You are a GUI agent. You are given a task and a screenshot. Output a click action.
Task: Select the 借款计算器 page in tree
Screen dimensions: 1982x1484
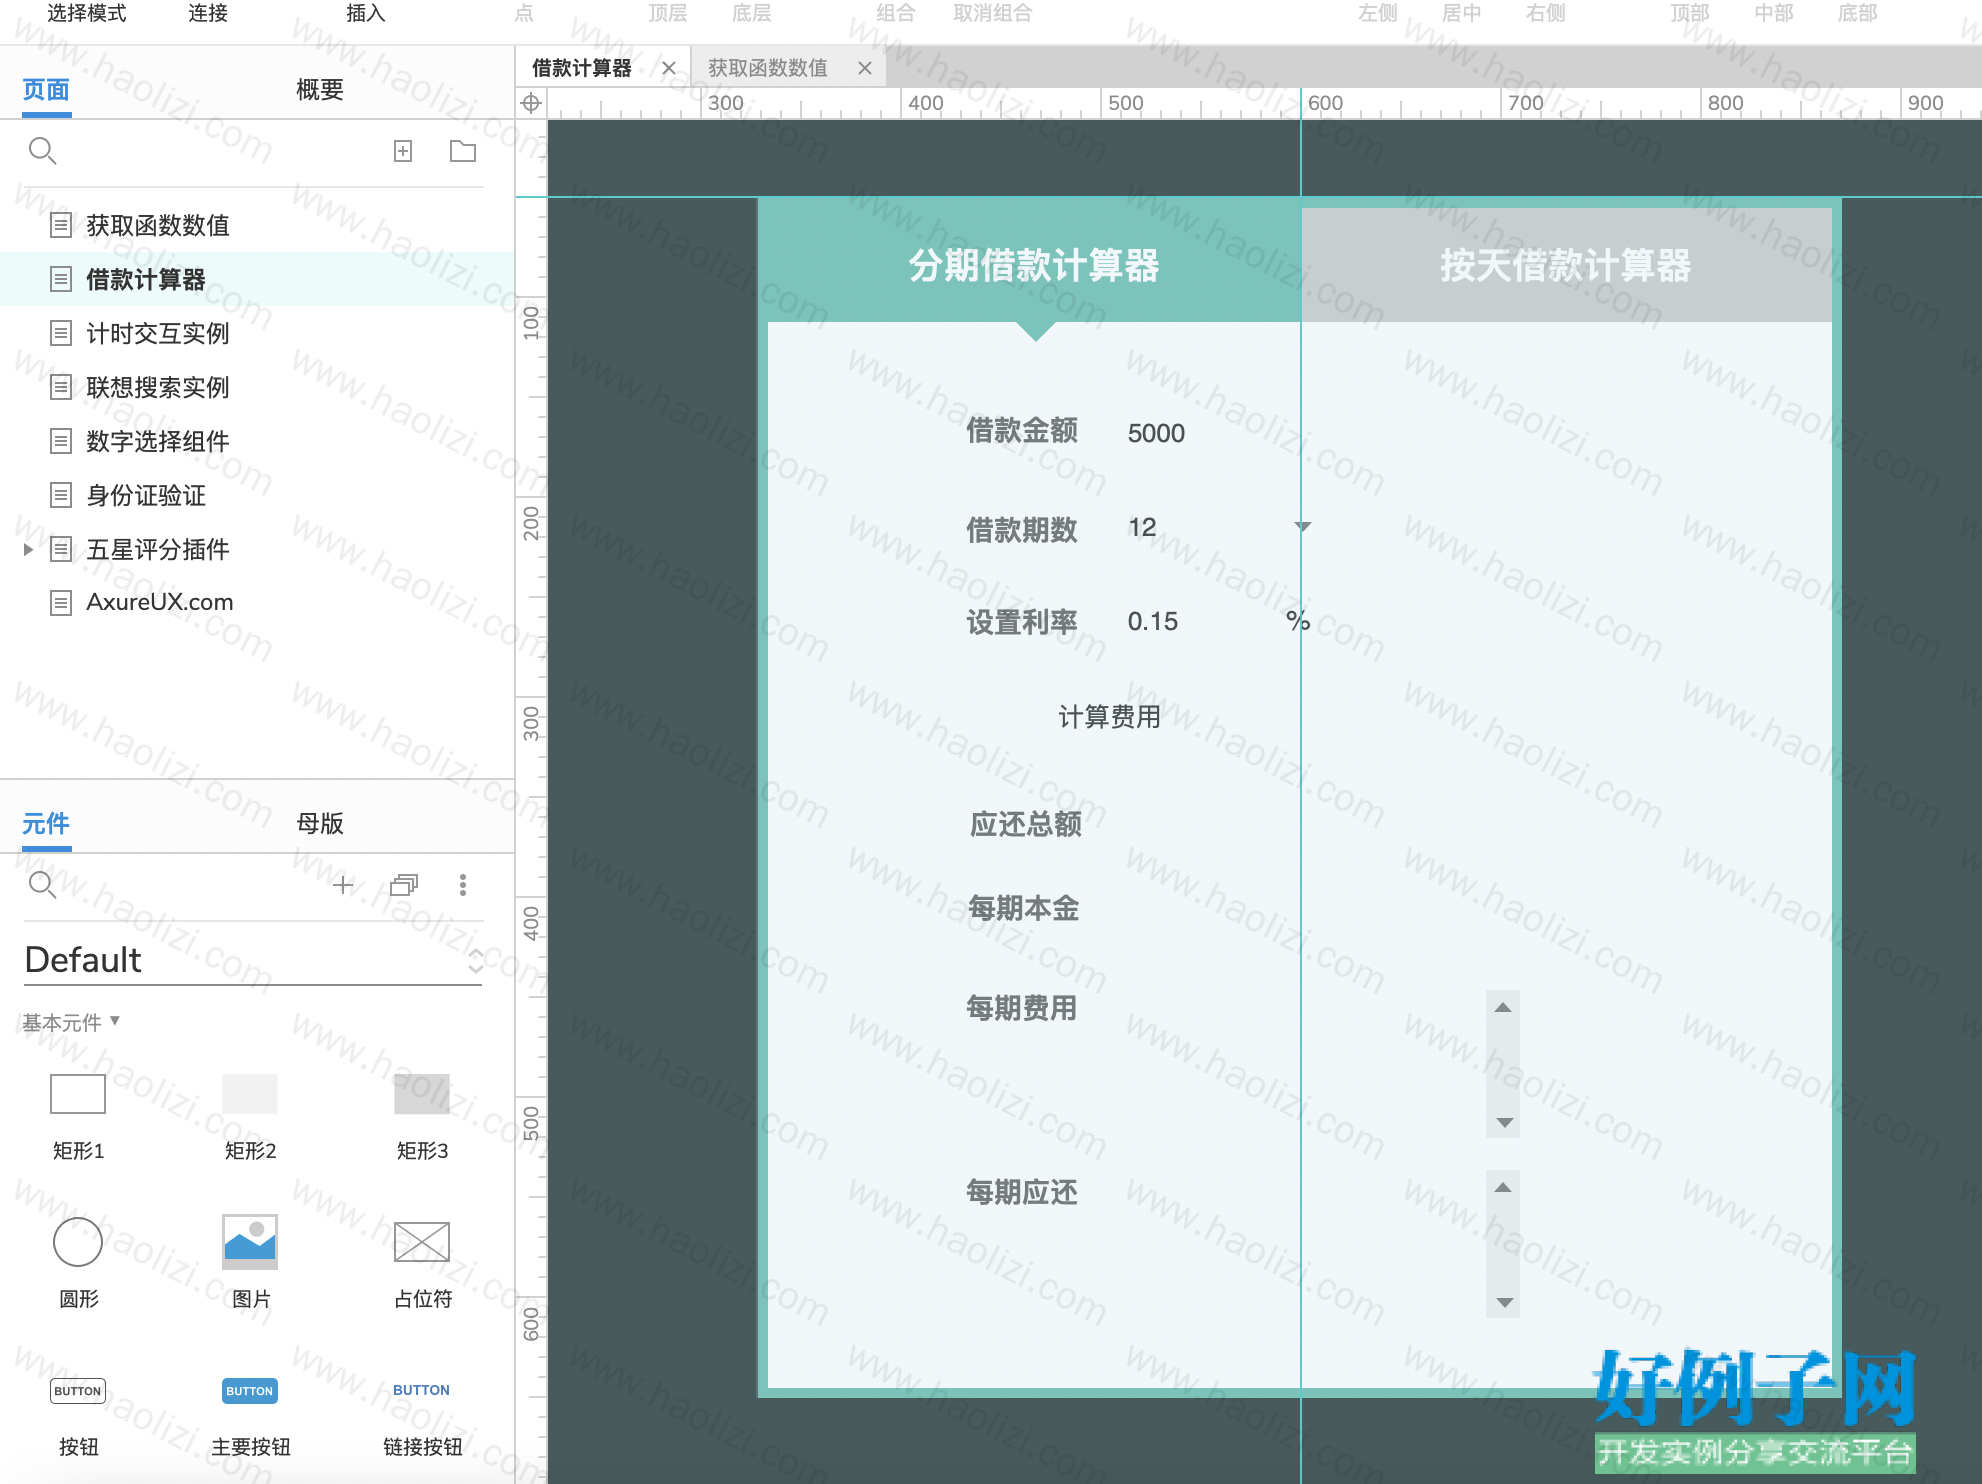pos(146,279)
